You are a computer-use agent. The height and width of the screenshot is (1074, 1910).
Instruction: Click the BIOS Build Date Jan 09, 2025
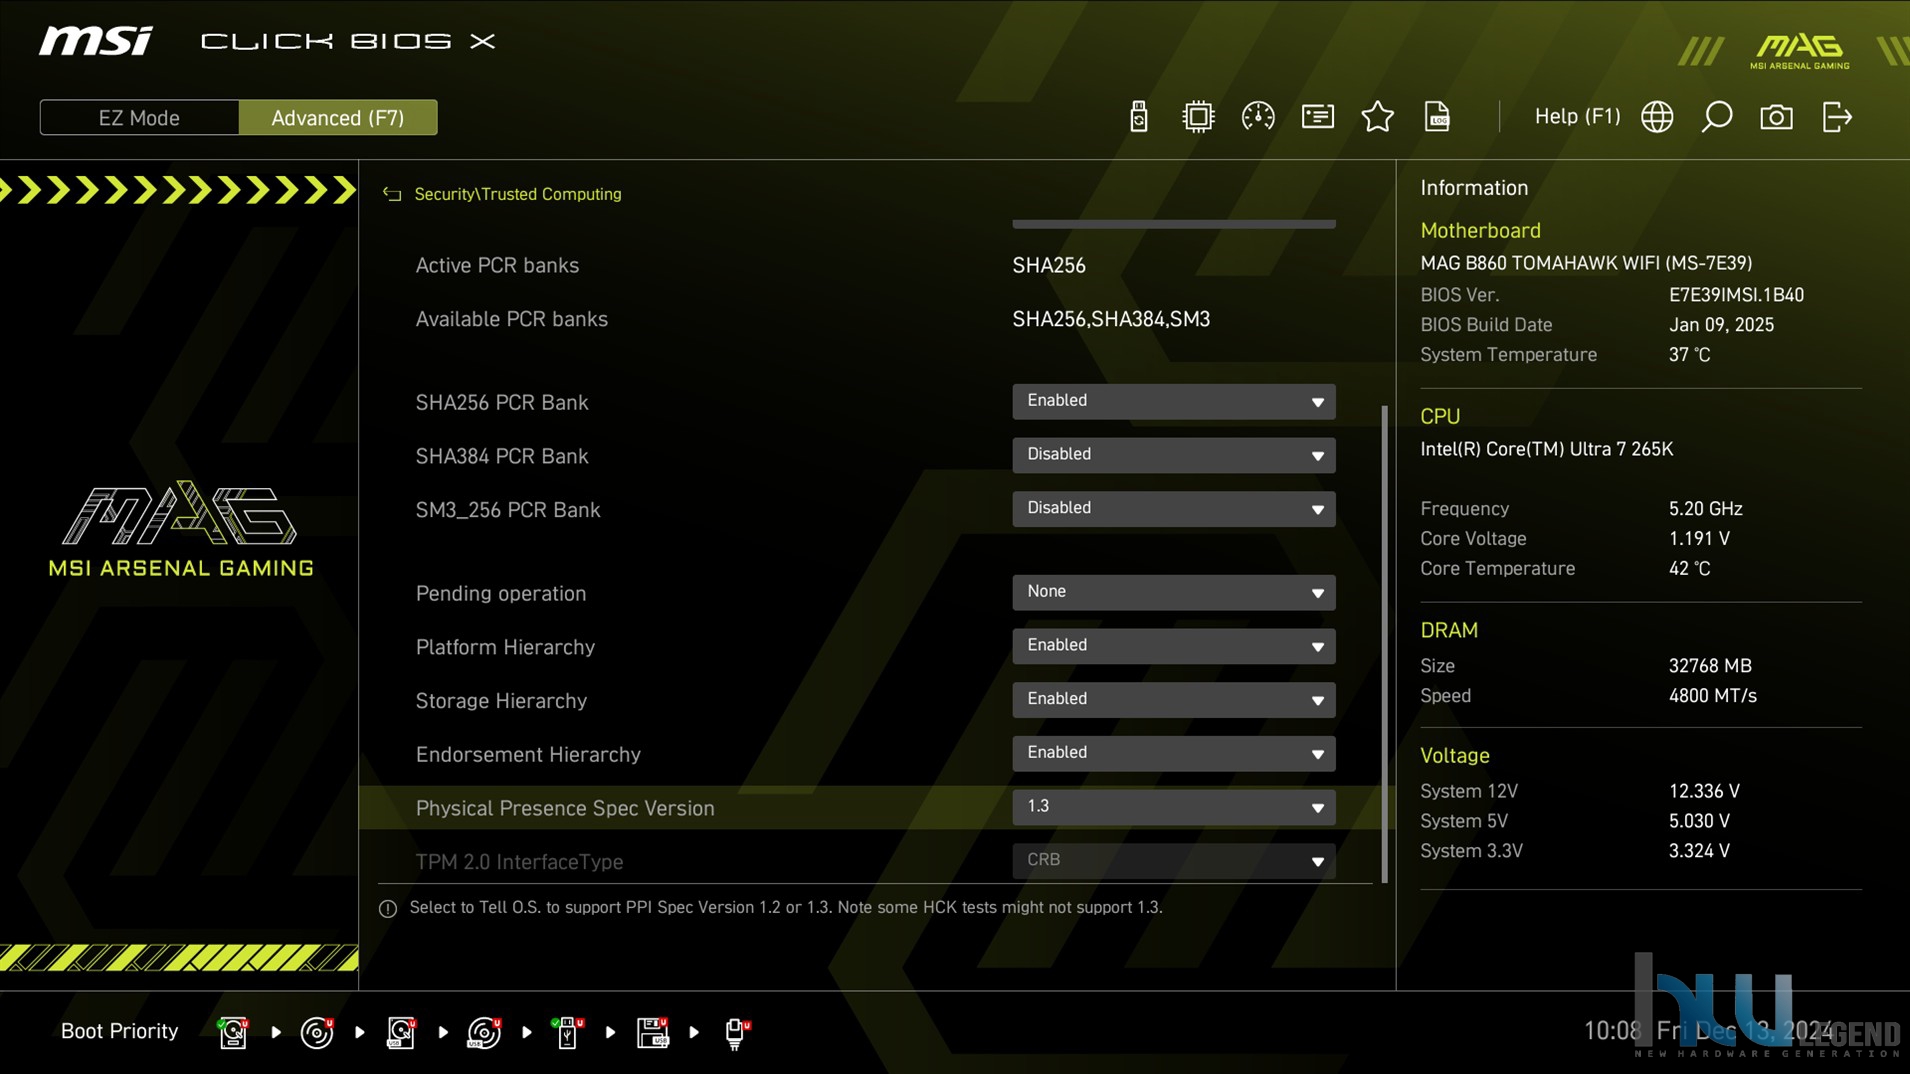point(1721,325)
